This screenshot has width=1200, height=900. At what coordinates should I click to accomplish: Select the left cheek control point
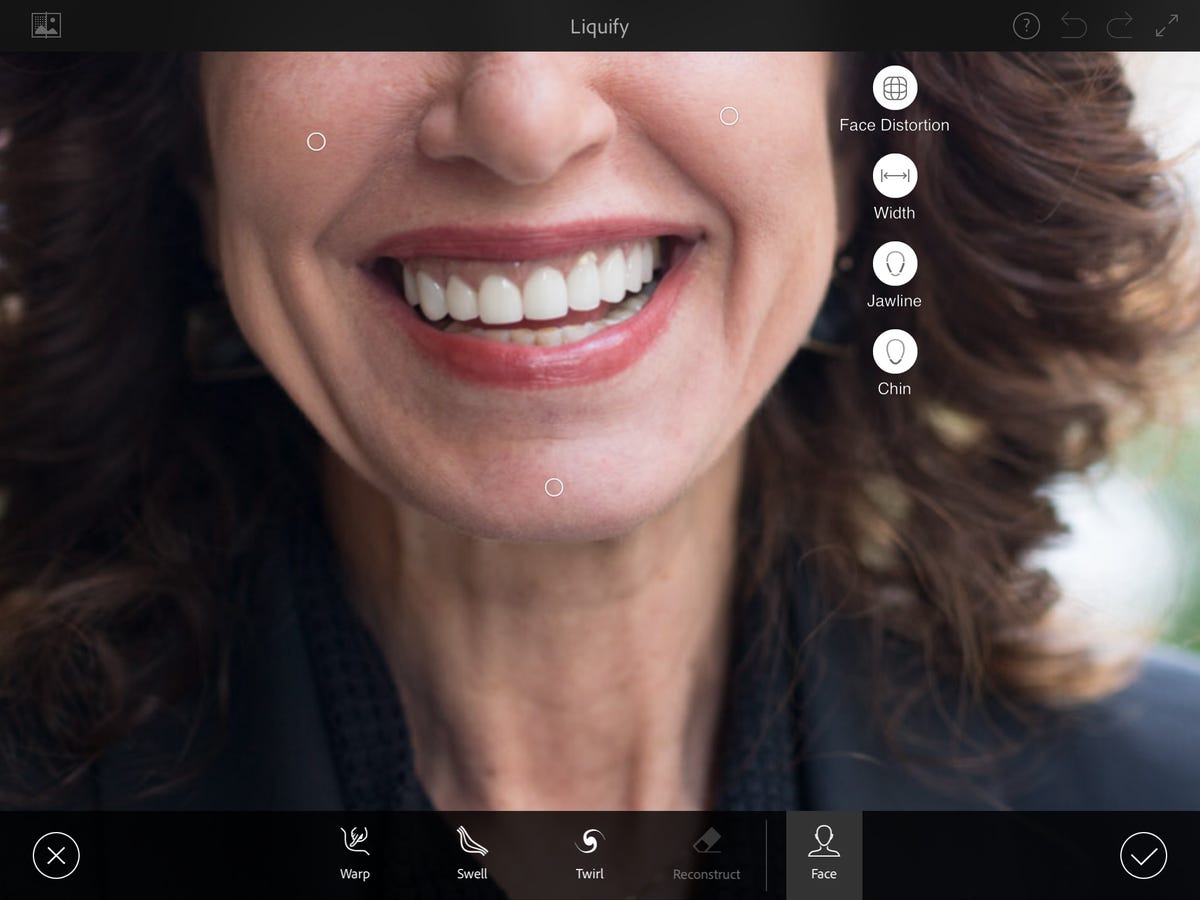pos(316,142)
